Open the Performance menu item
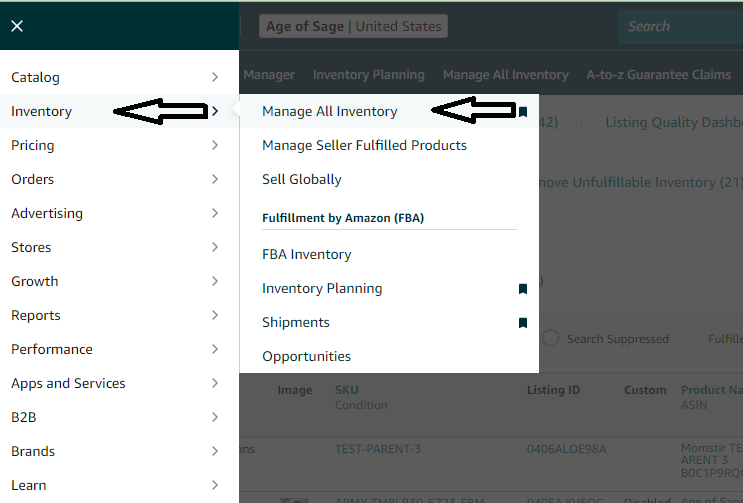The width and height of the screenshot is (743, 503). [x=119, y=350]
